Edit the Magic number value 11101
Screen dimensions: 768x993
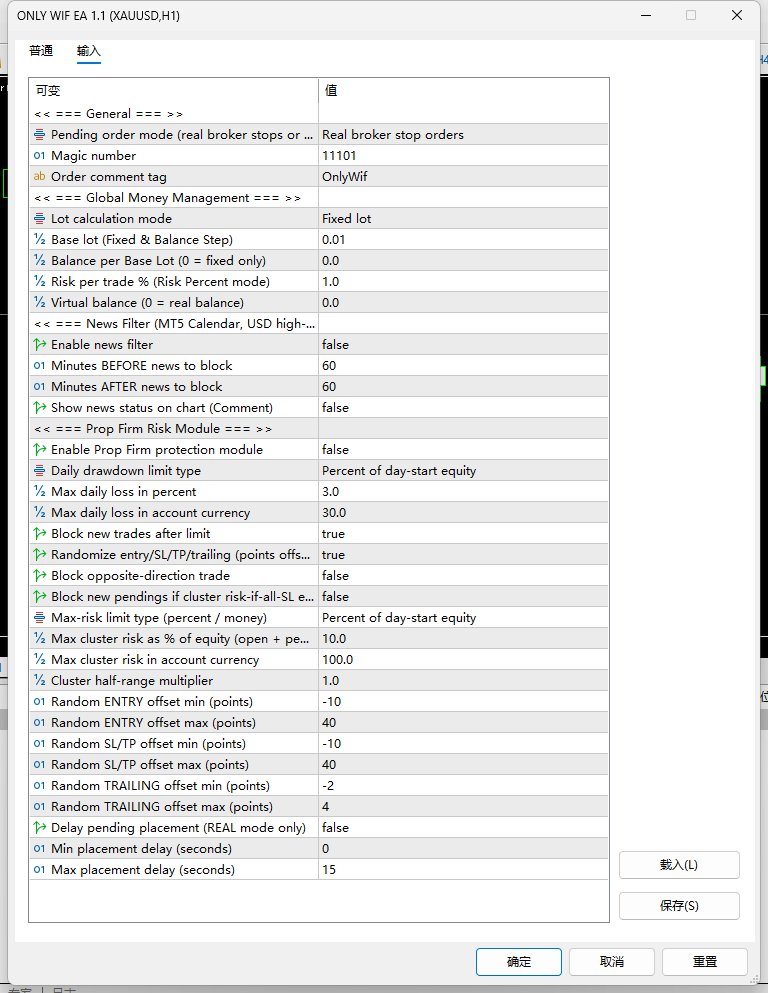[463, 155]
